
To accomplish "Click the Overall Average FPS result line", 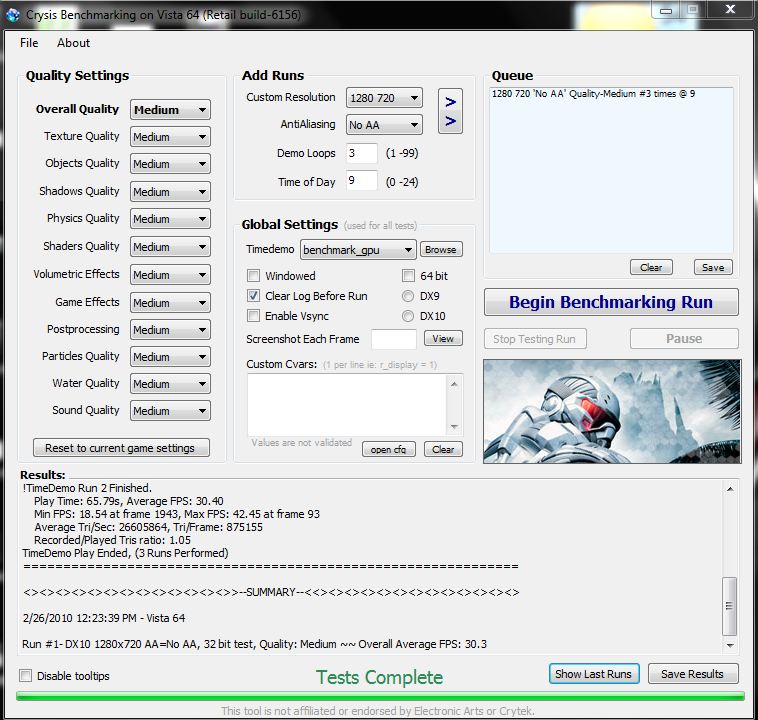I will click(254, 644).
